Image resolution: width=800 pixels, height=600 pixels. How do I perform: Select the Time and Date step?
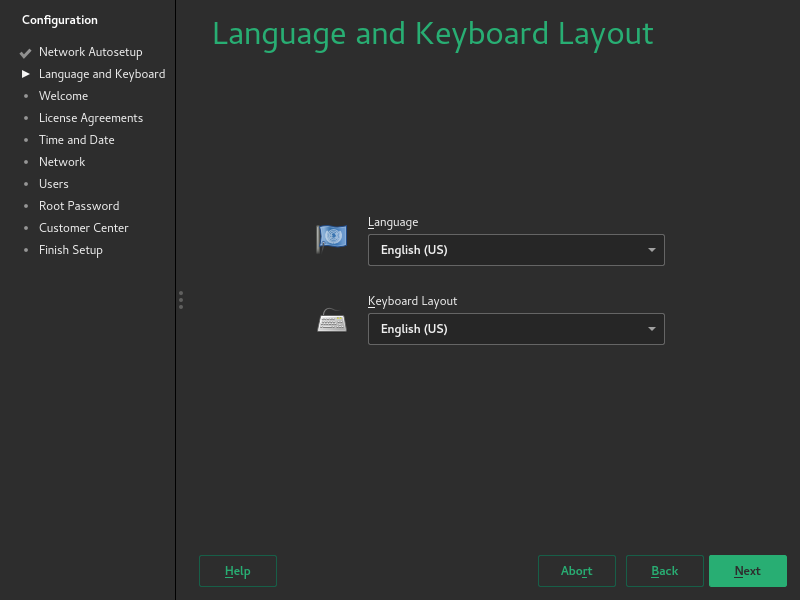[x=76, y=139]
